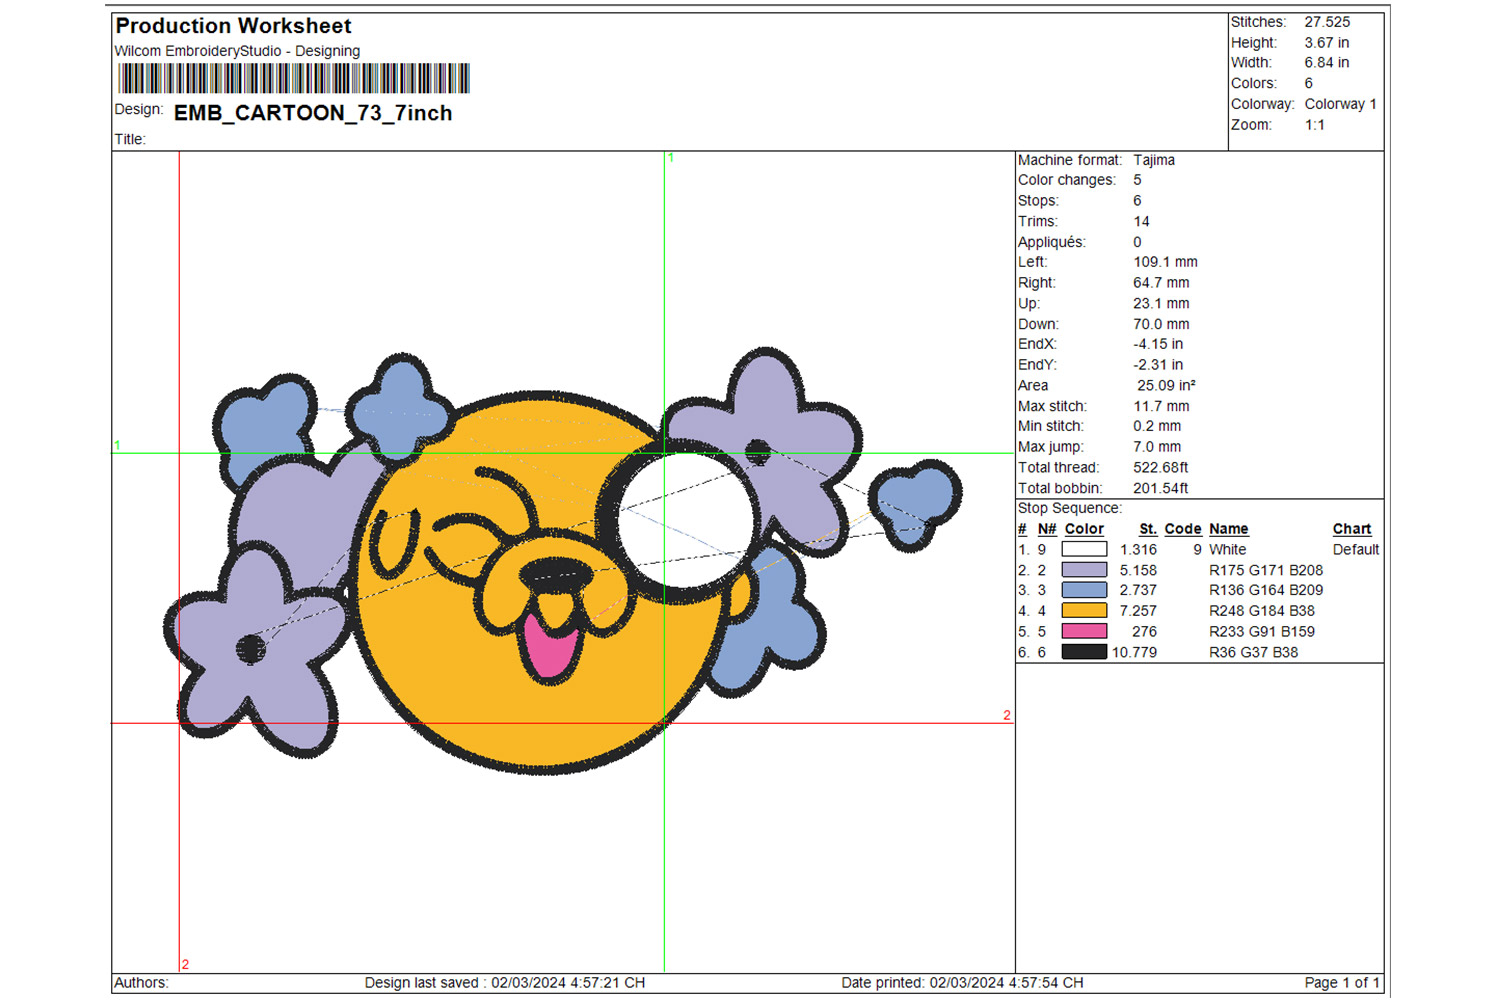Click the Production Worksheet title
Viewport: 1502px width, 1000px height.
(233, 26)
